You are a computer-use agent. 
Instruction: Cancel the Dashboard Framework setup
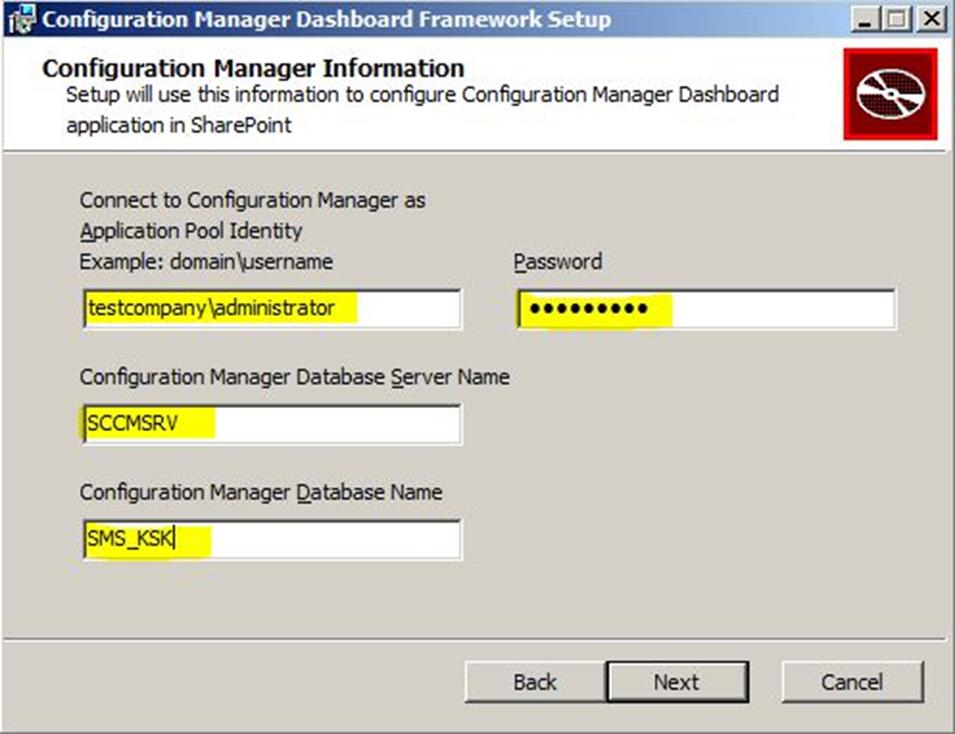click(852, 682)
